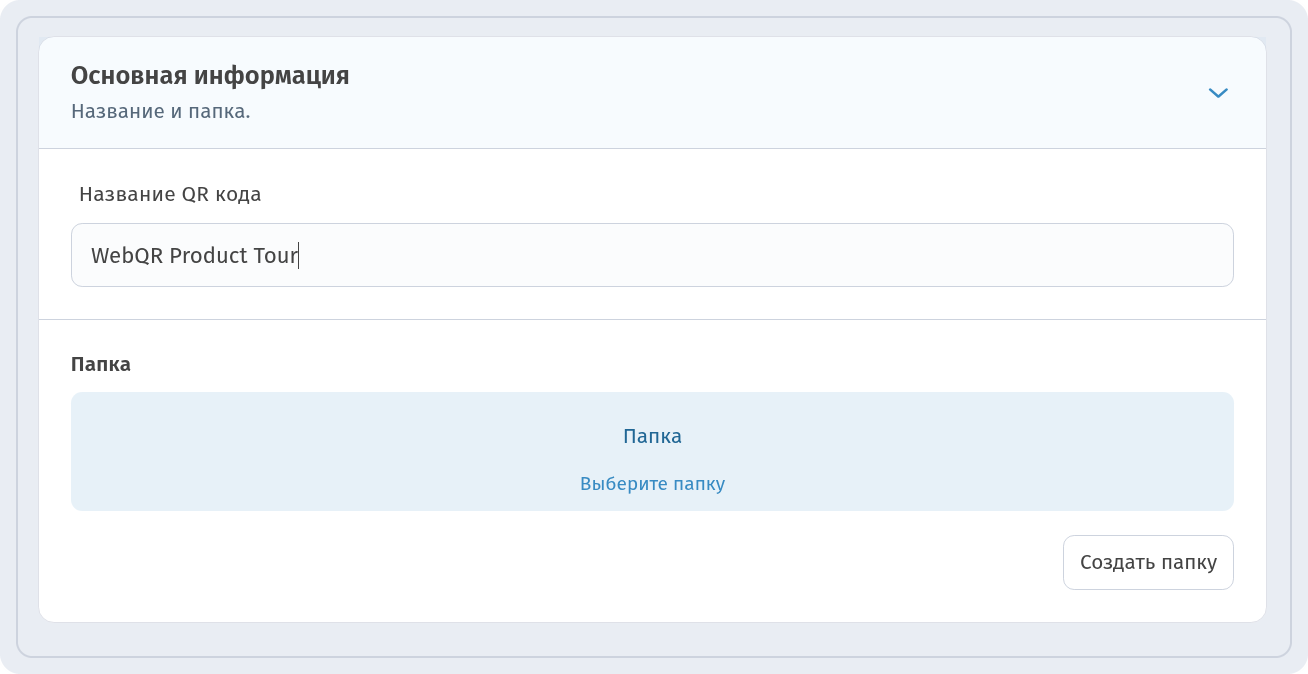Click the Название и папка. subtitle
This screenshot has width=1308, height=674.
[x=161, y=111]
